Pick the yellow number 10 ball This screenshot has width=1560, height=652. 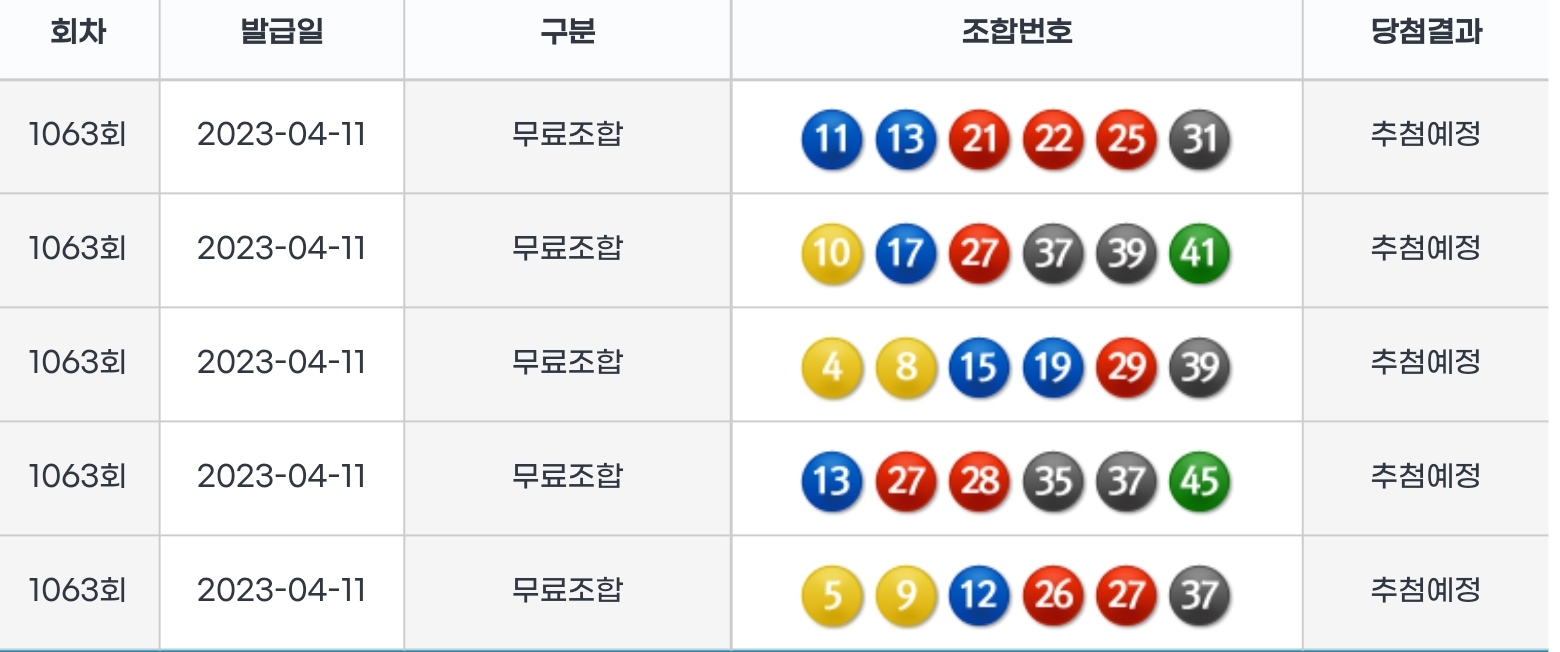pyautogui.click(x=831, y=253)
